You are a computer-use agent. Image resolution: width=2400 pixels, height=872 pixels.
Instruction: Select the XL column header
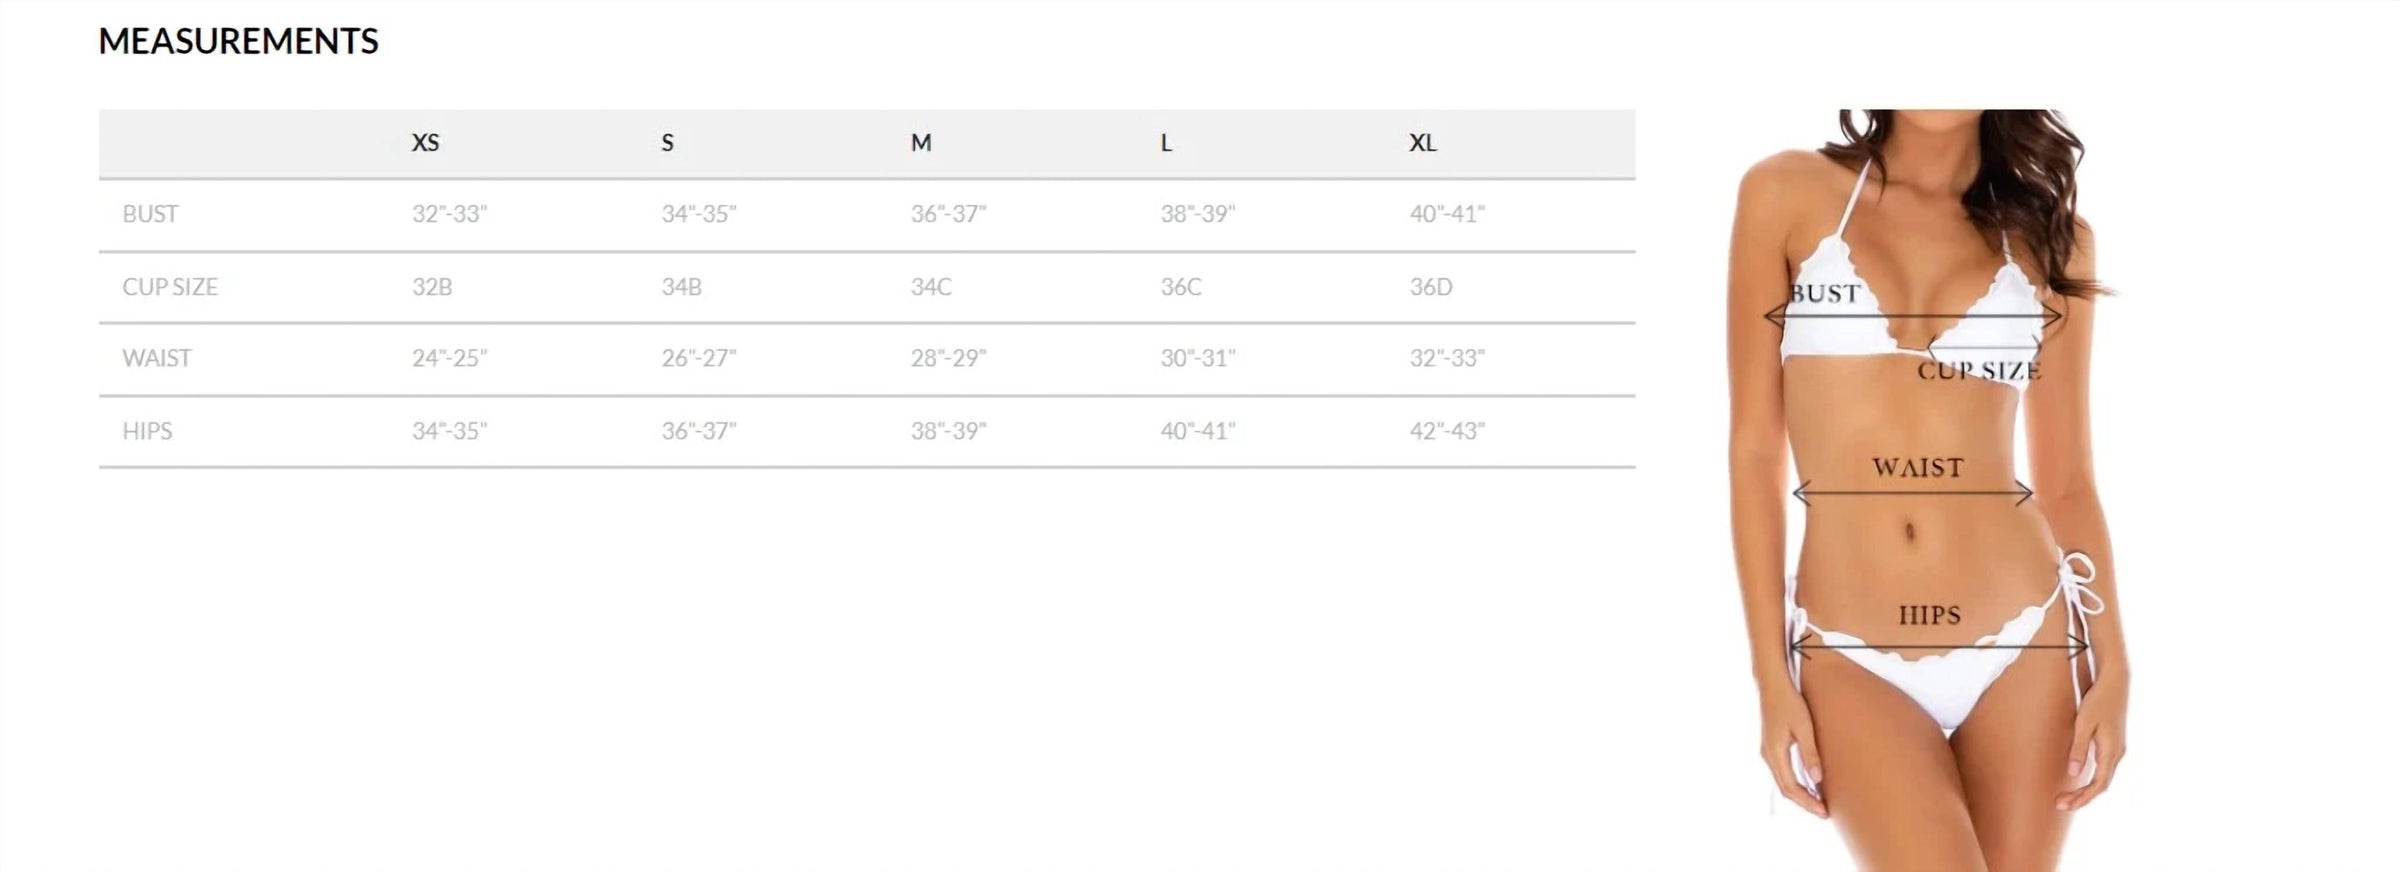(1423, 143)
